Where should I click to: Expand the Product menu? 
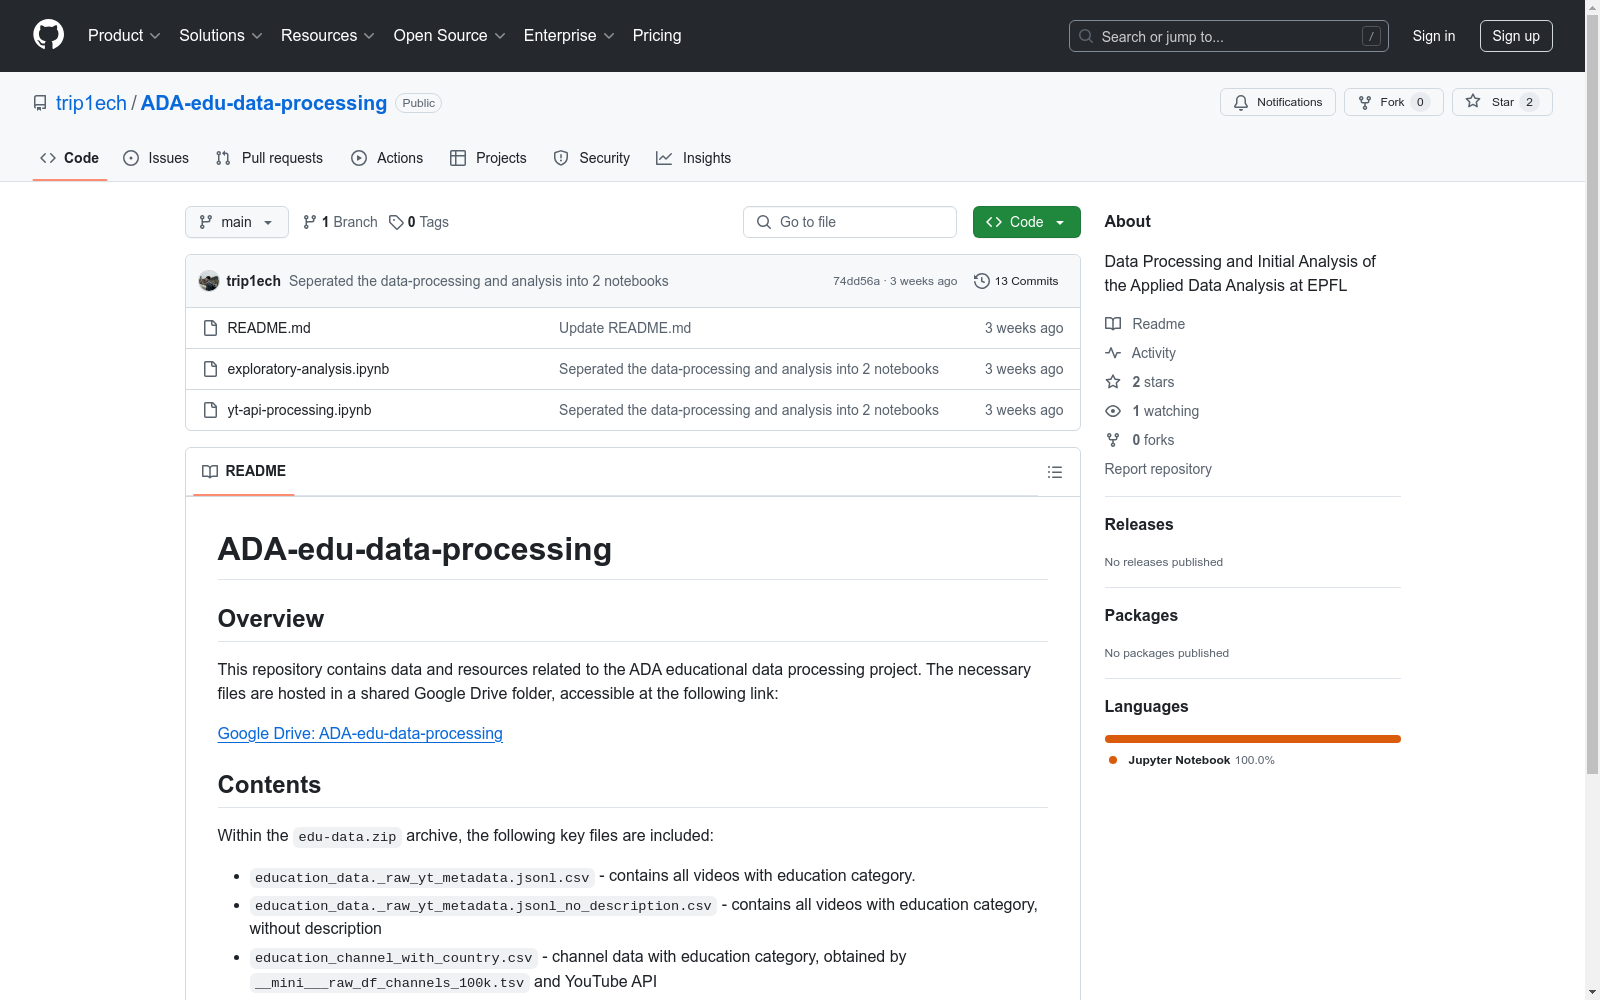[x=124, y=35]
